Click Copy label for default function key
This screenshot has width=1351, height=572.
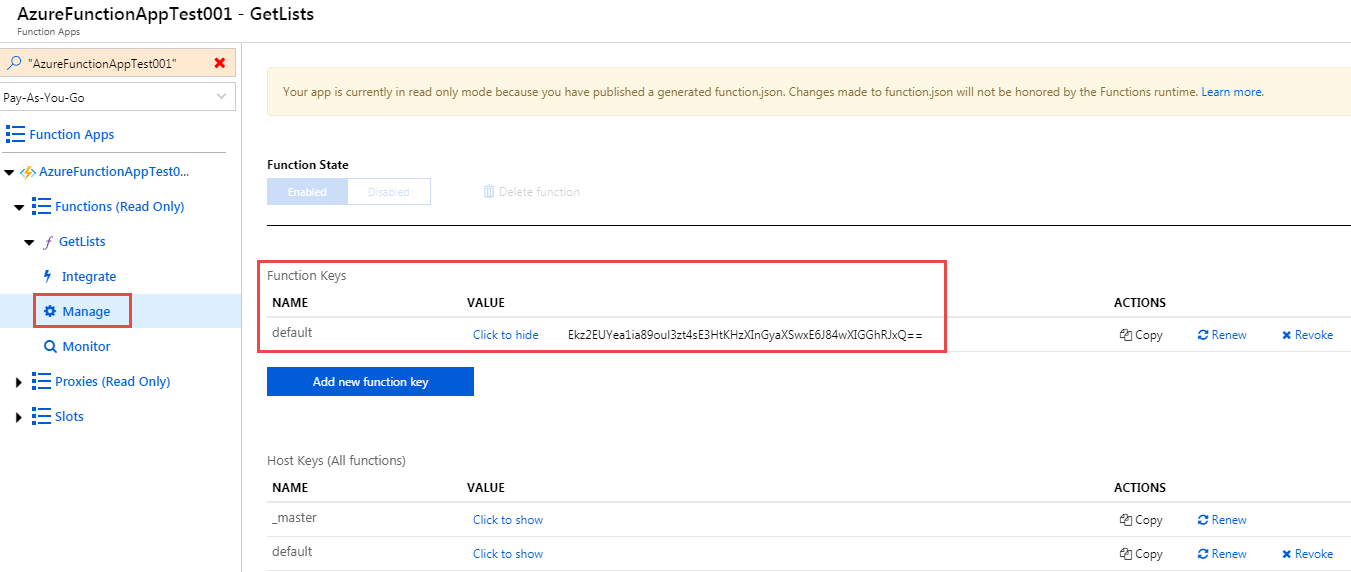pyautogui.click(x=1149, y=335)
